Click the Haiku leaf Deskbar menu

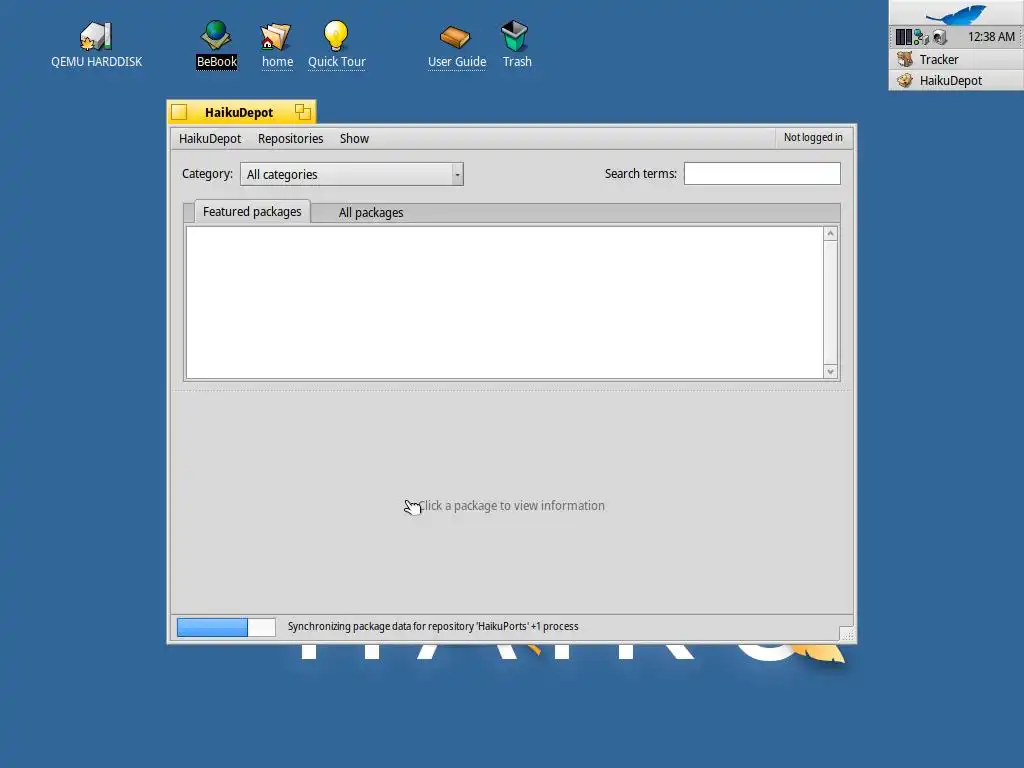tap(956, 13)
